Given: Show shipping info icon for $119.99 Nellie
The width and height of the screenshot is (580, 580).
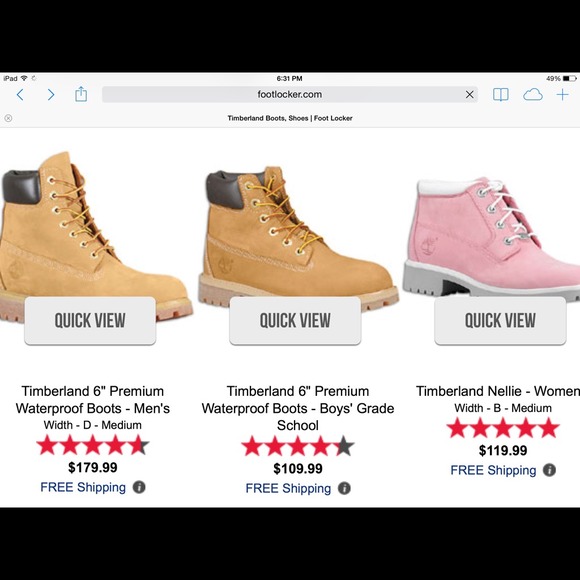Looking at the screenshot, I should coord(549,470).
